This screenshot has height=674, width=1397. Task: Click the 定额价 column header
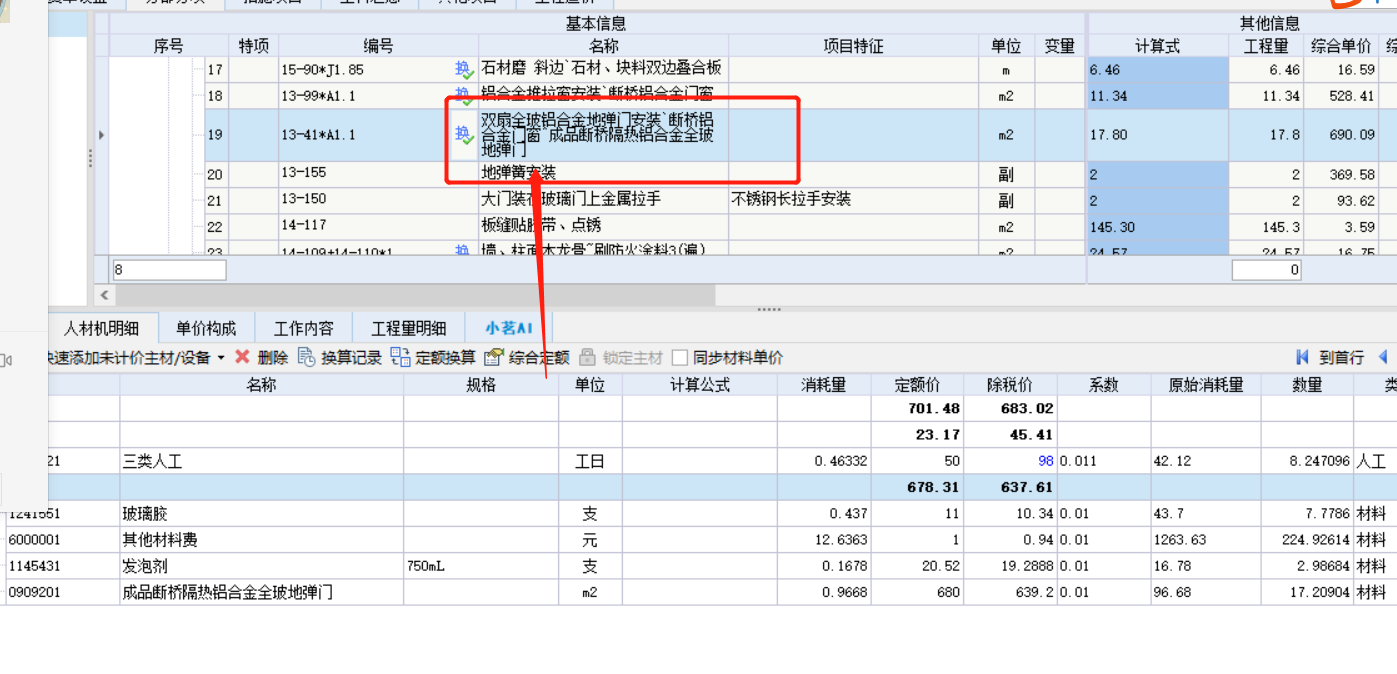tap(917, 384)
